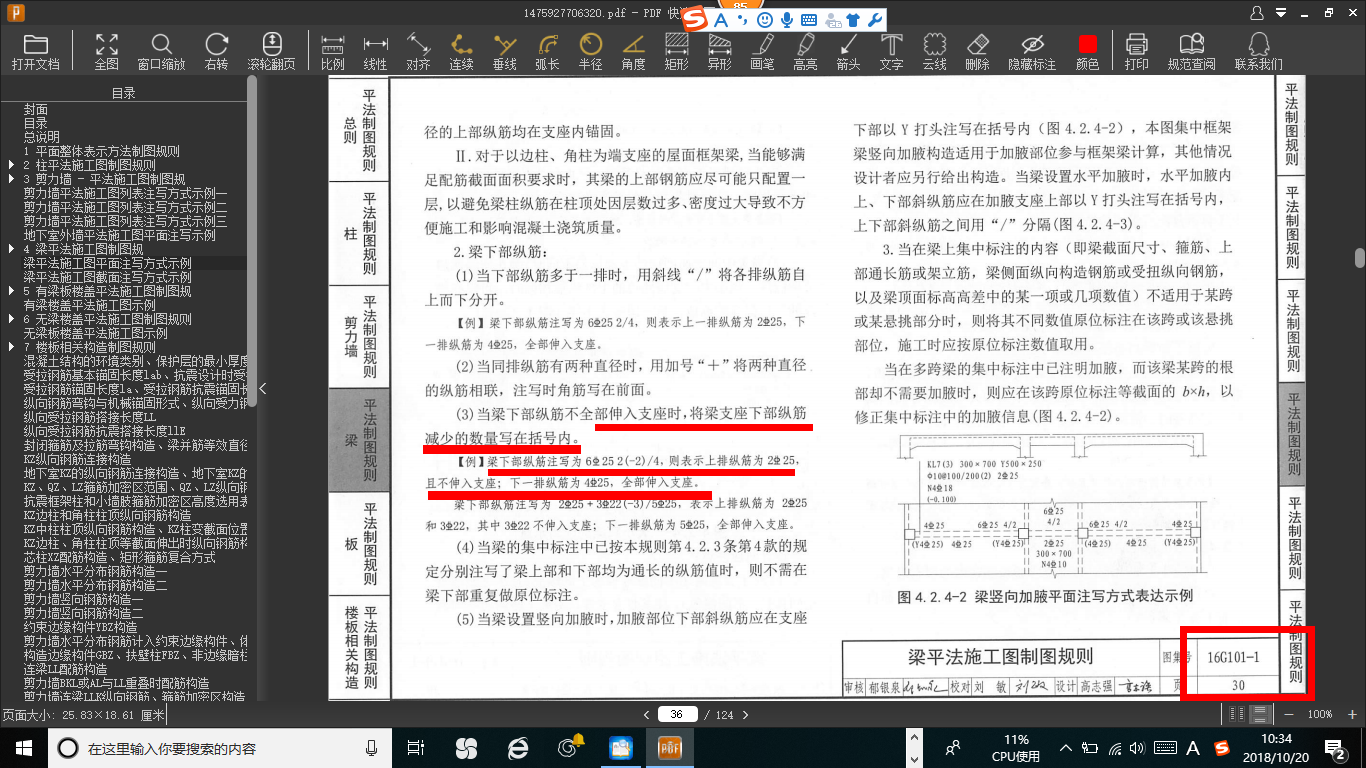The width and height of the screenshot is (1366, 768).
Task: Select the 弧长 arc length tool
Action: click(547, 51)
